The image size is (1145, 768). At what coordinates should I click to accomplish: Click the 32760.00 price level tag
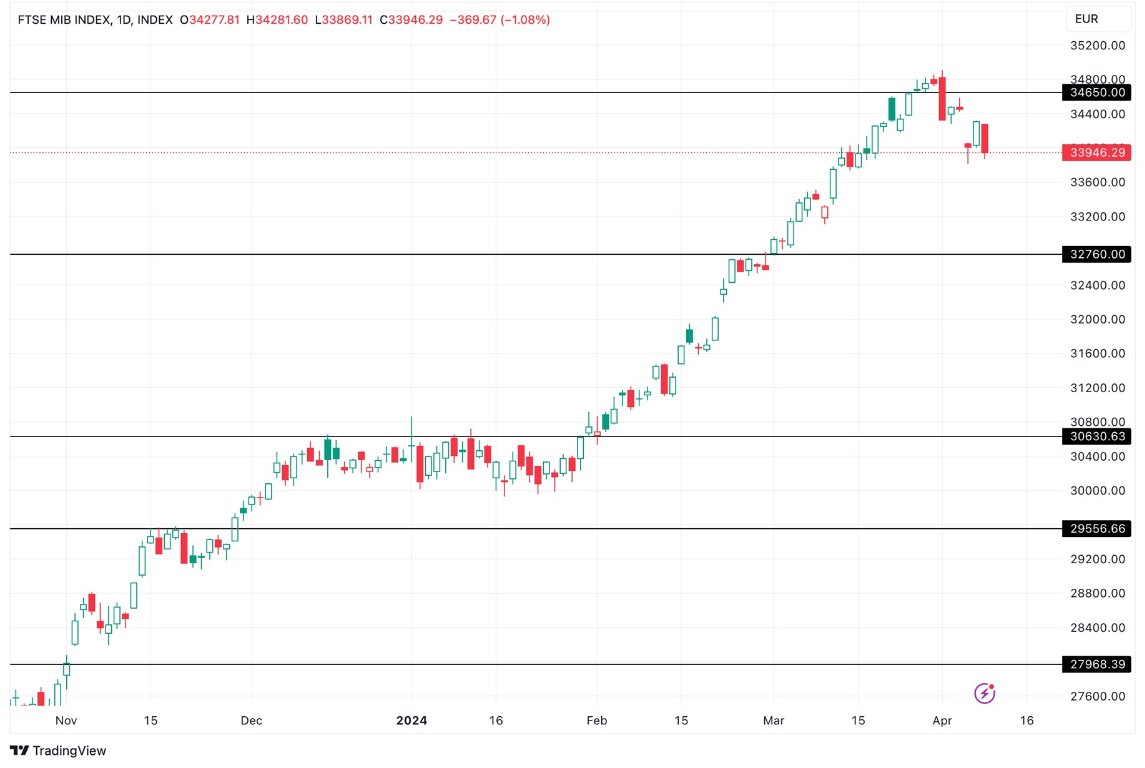click(1096, 254)
